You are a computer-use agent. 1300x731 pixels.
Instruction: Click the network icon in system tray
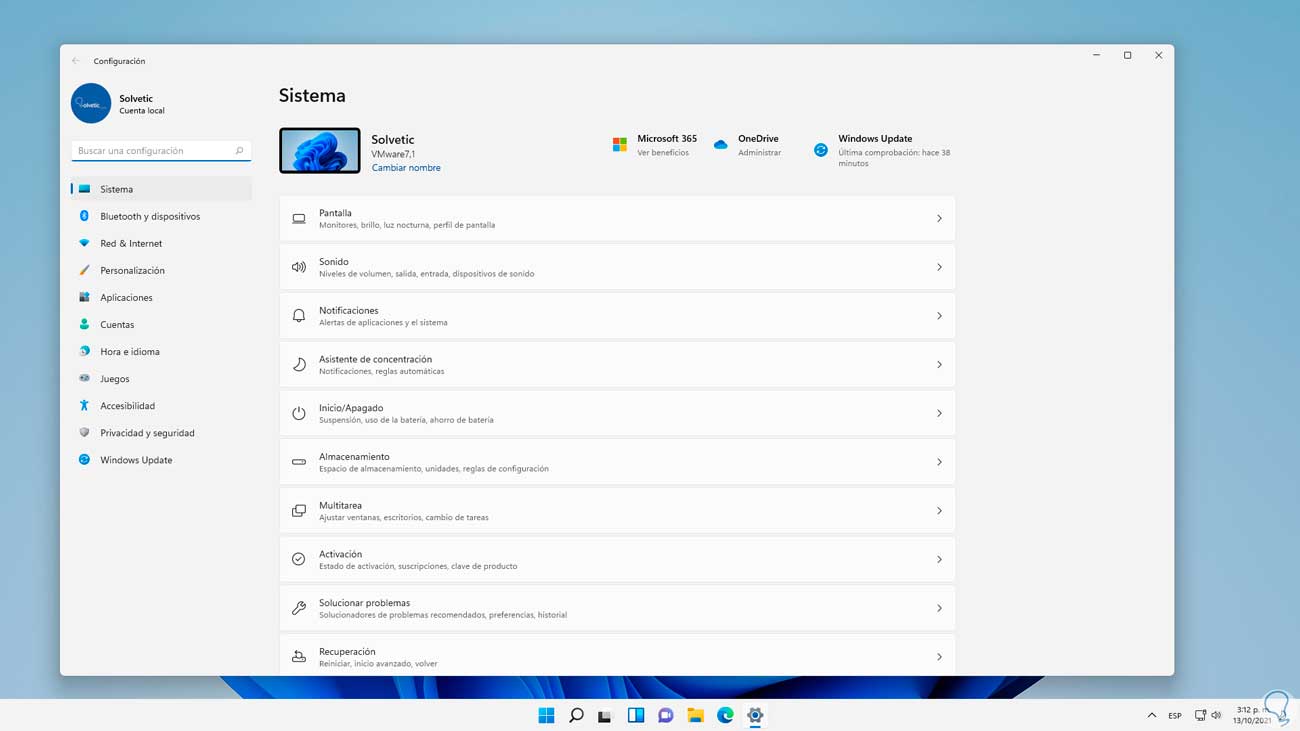click(1200, 715)
